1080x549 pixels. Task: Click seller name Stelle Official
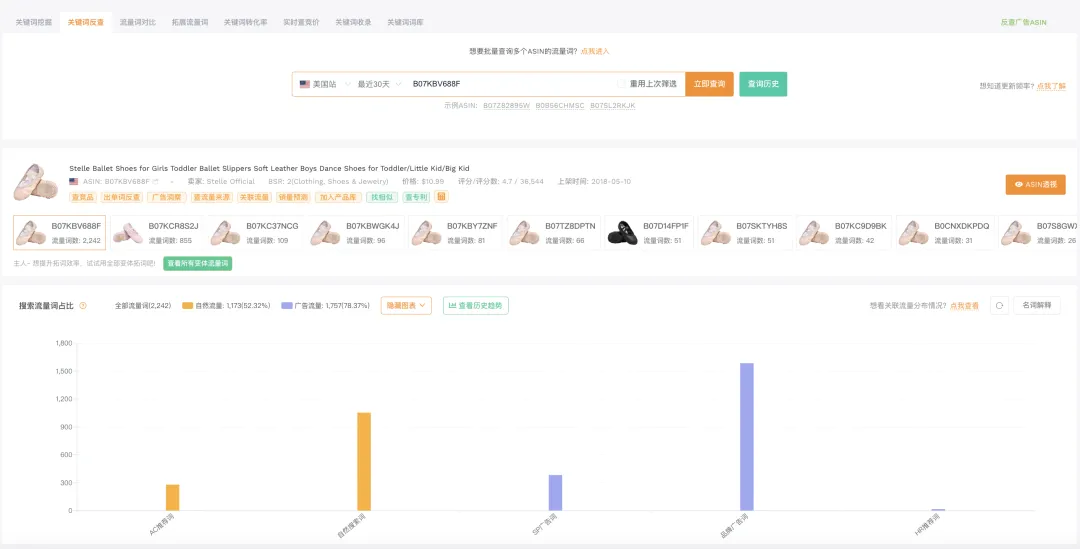coord(231,182)
